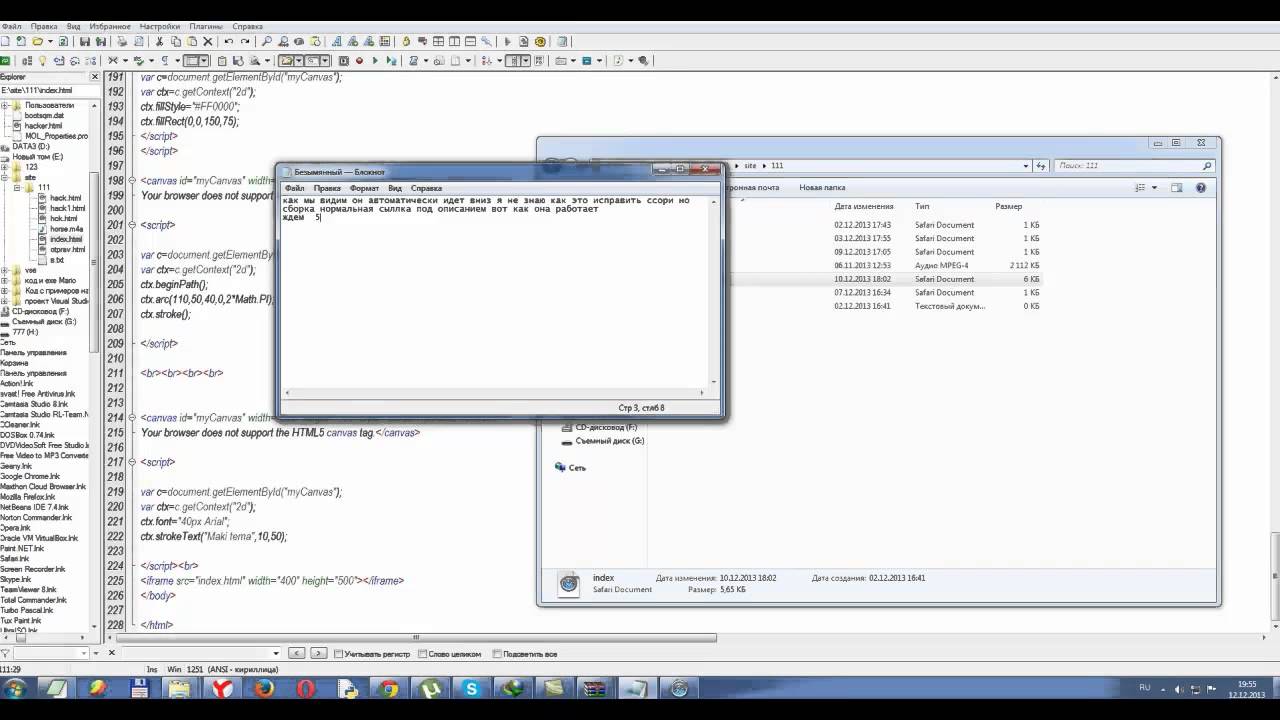Screen dimensions: 1280x720
Task: Click the Find magnifier icon
Action: point(267,42)
